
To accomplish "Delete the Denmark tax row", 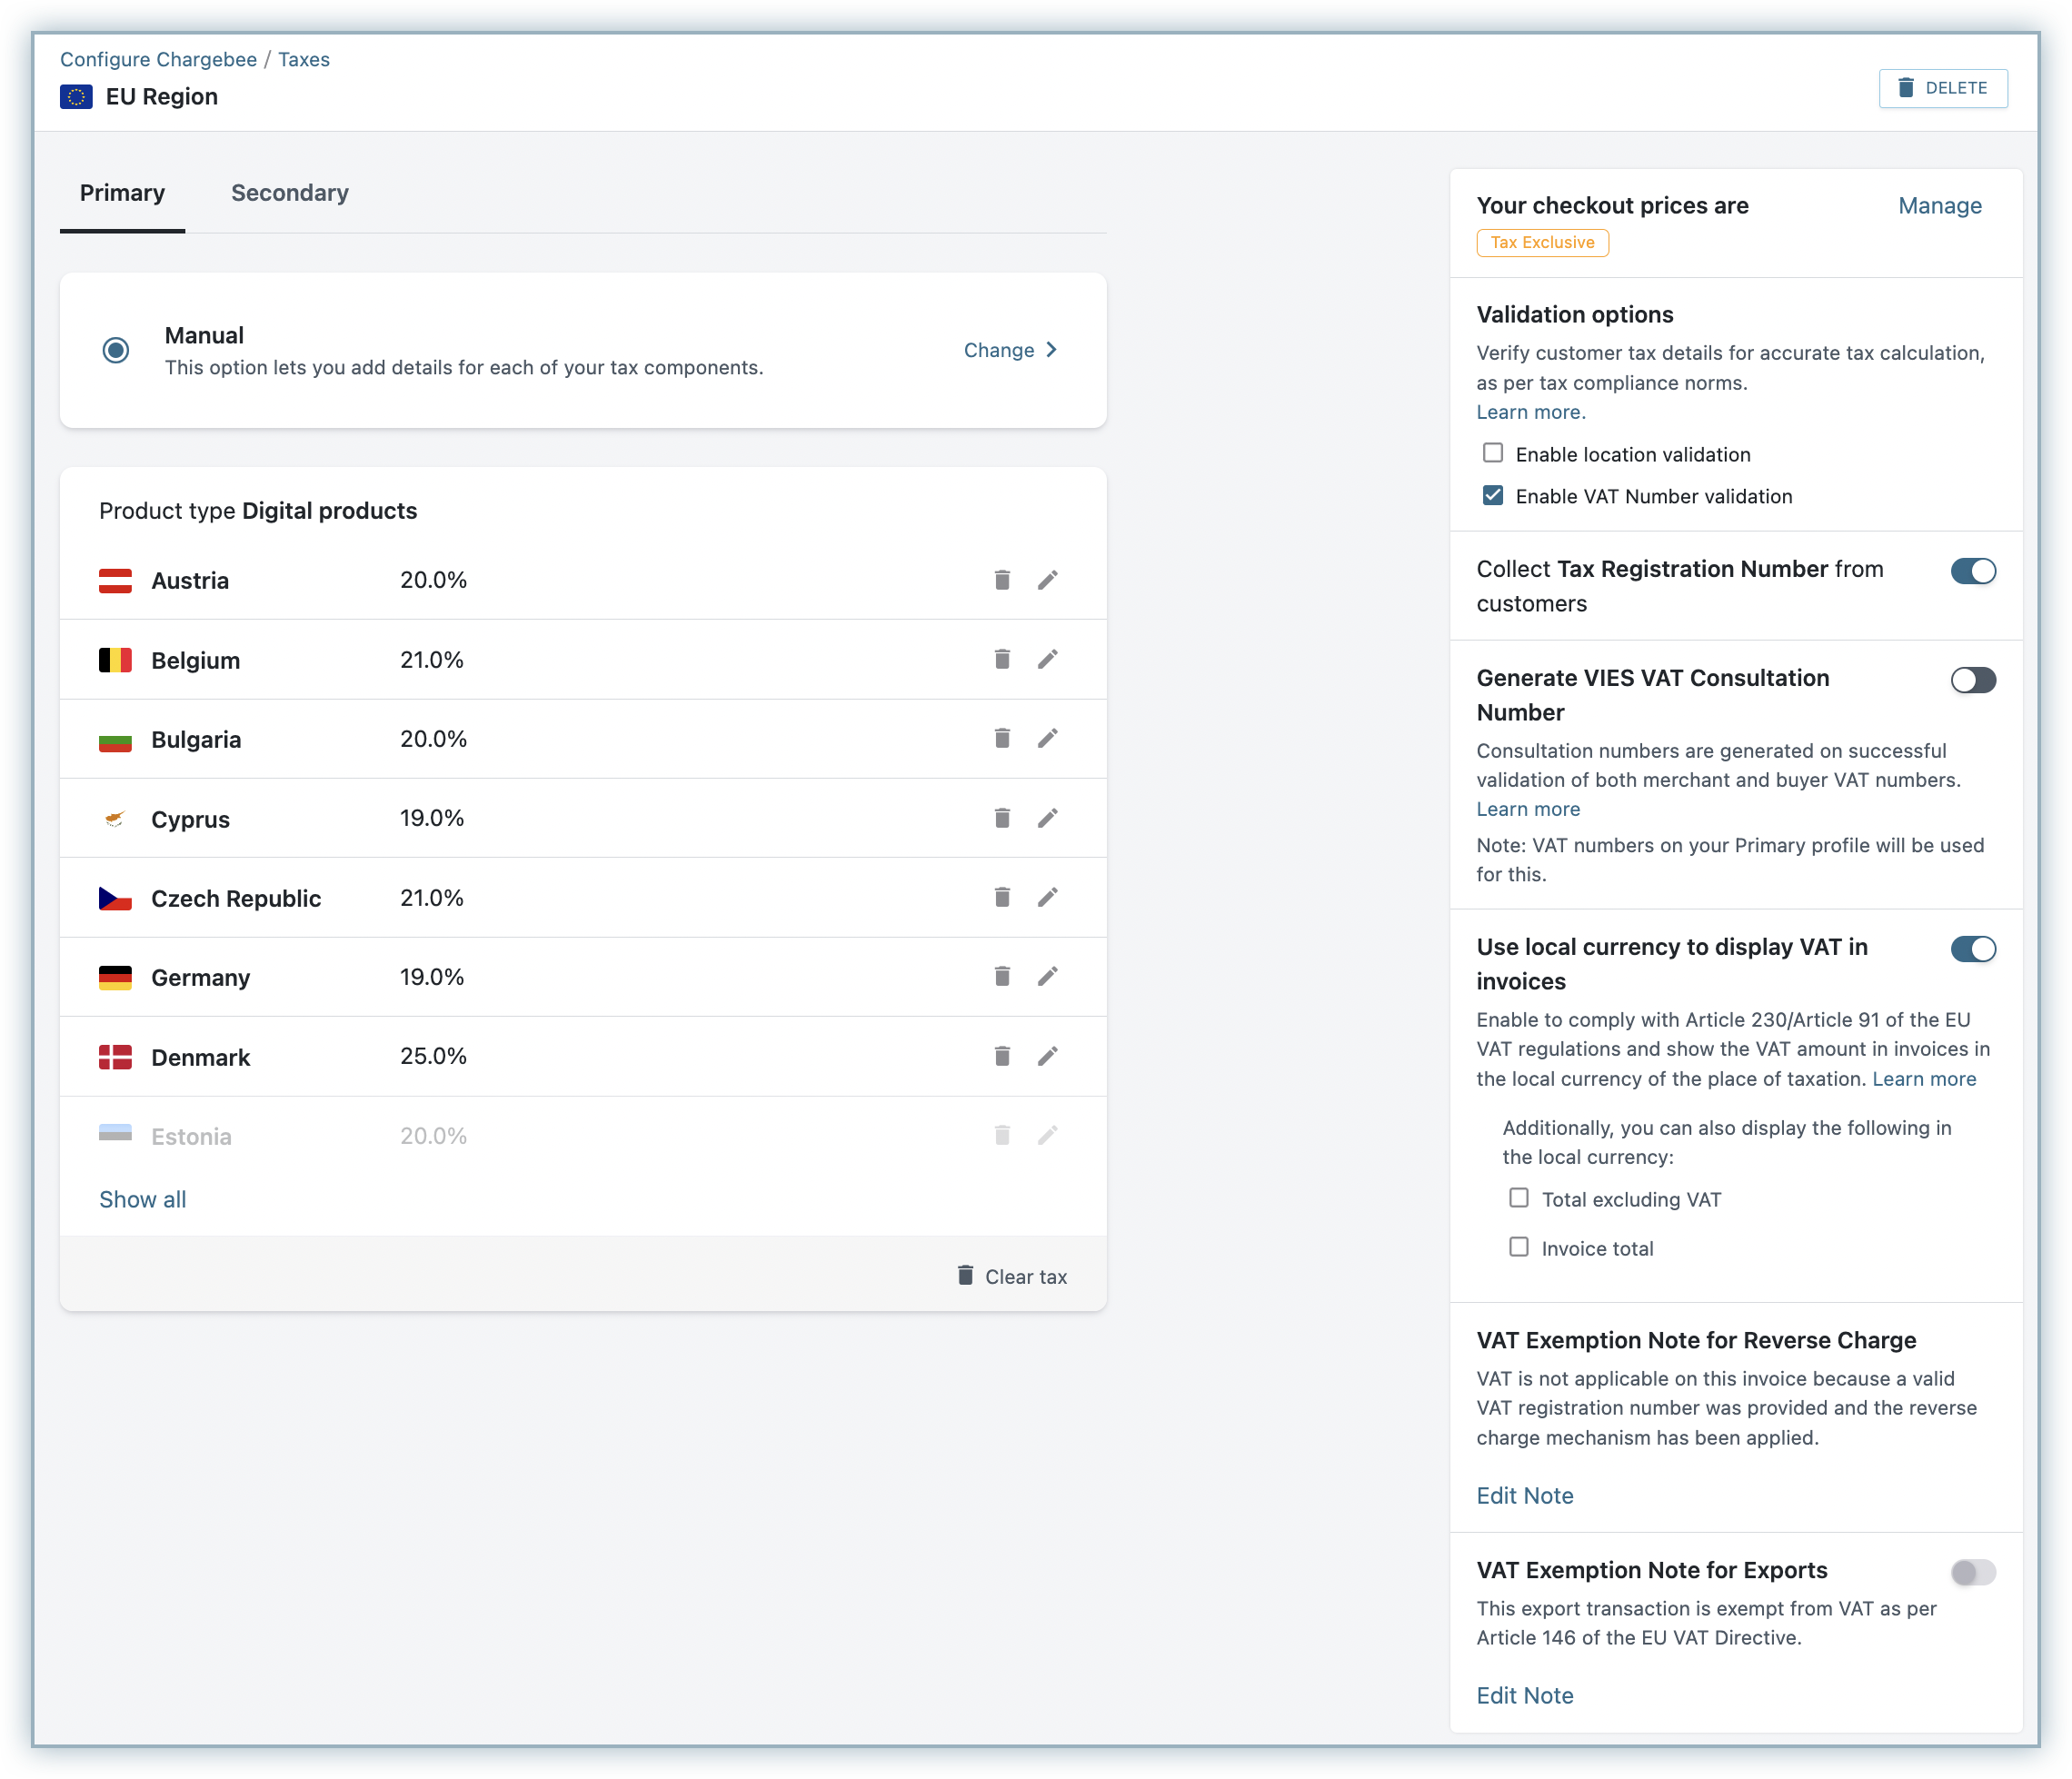I will coord(1002,1056).
